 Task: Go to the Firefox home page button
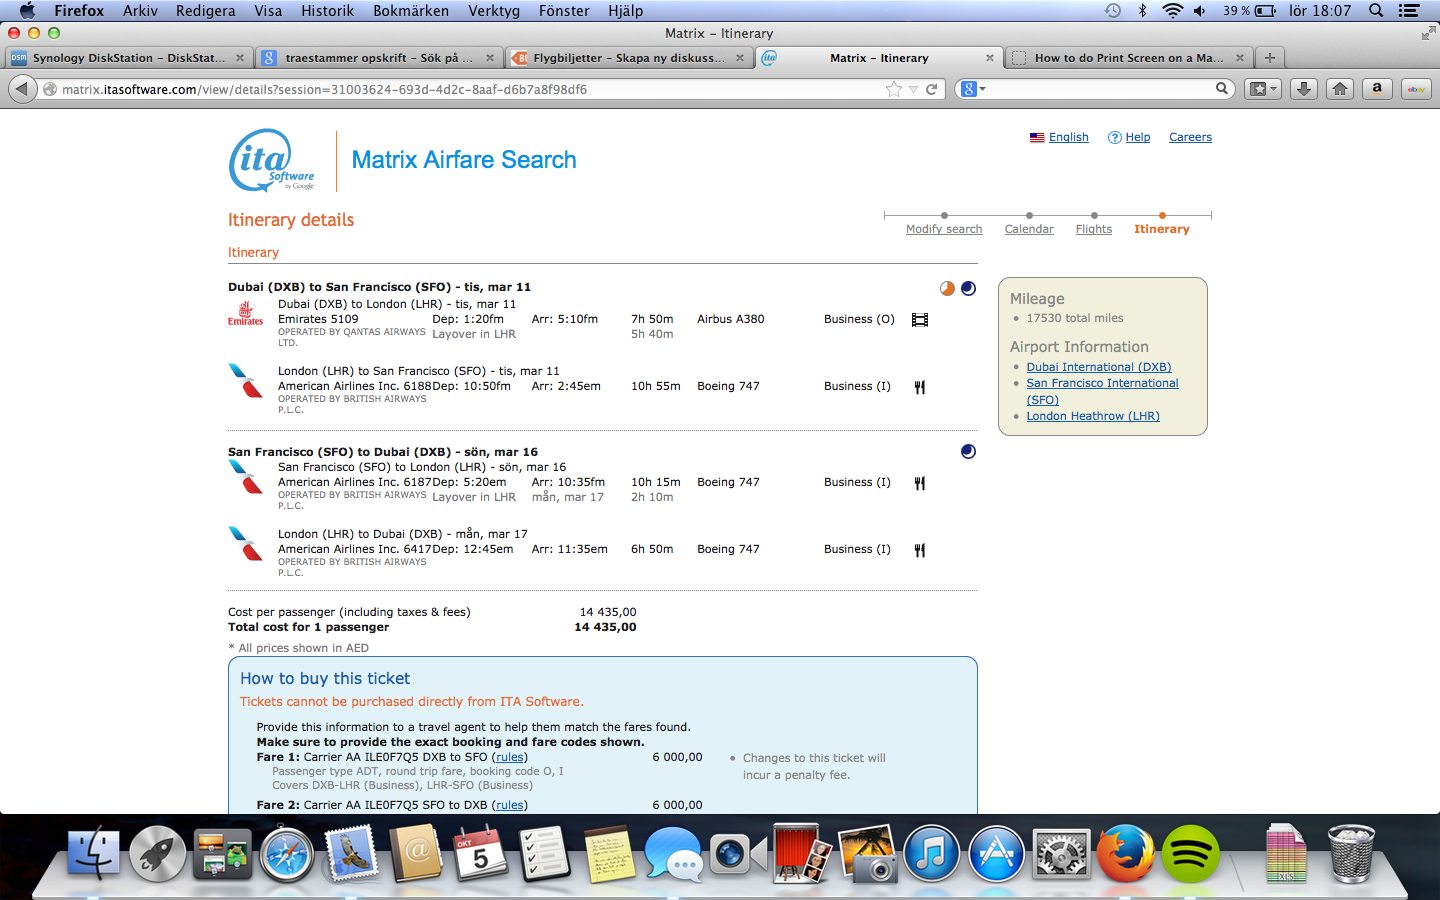point(1340,89)
